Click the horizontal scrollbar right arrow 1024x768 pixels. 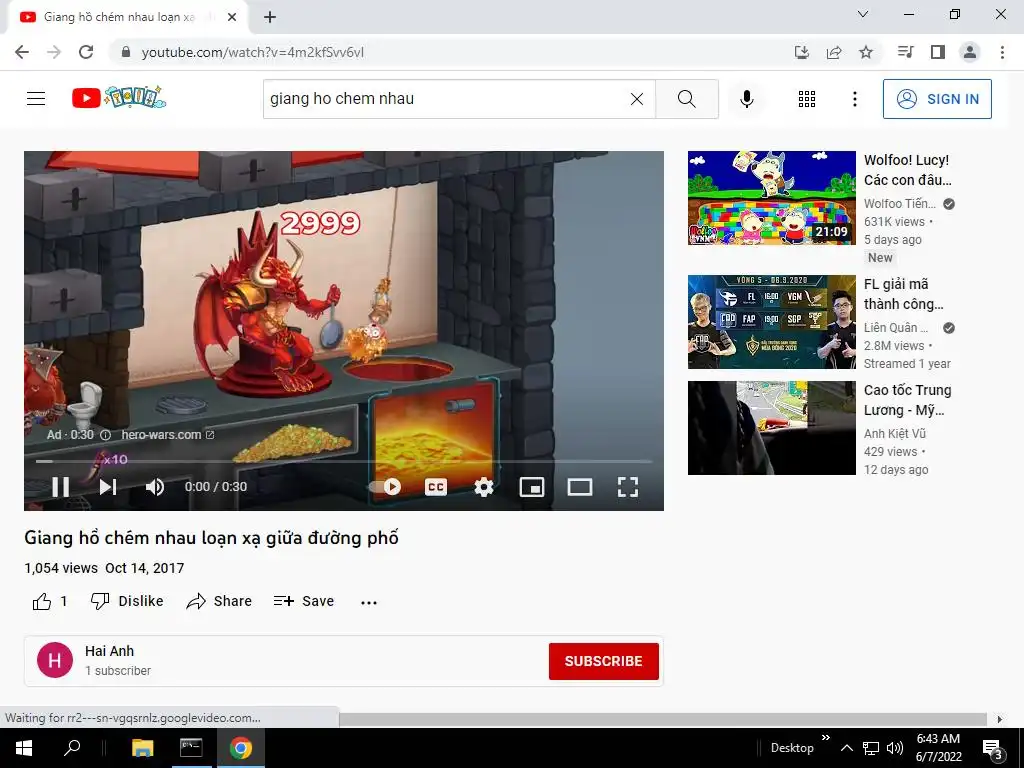tap(999, 719)
